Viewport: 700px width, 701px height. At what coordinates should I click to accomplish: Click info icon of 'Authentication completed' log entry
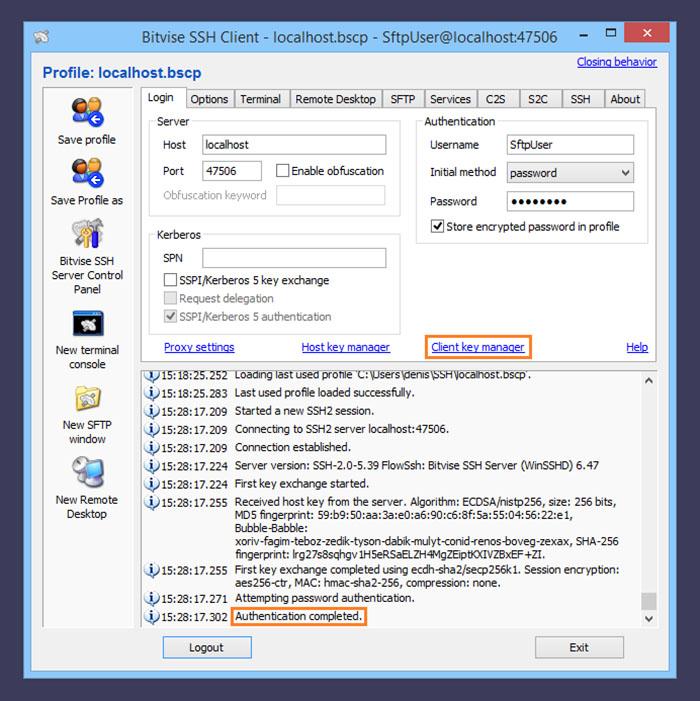(152, 617)
